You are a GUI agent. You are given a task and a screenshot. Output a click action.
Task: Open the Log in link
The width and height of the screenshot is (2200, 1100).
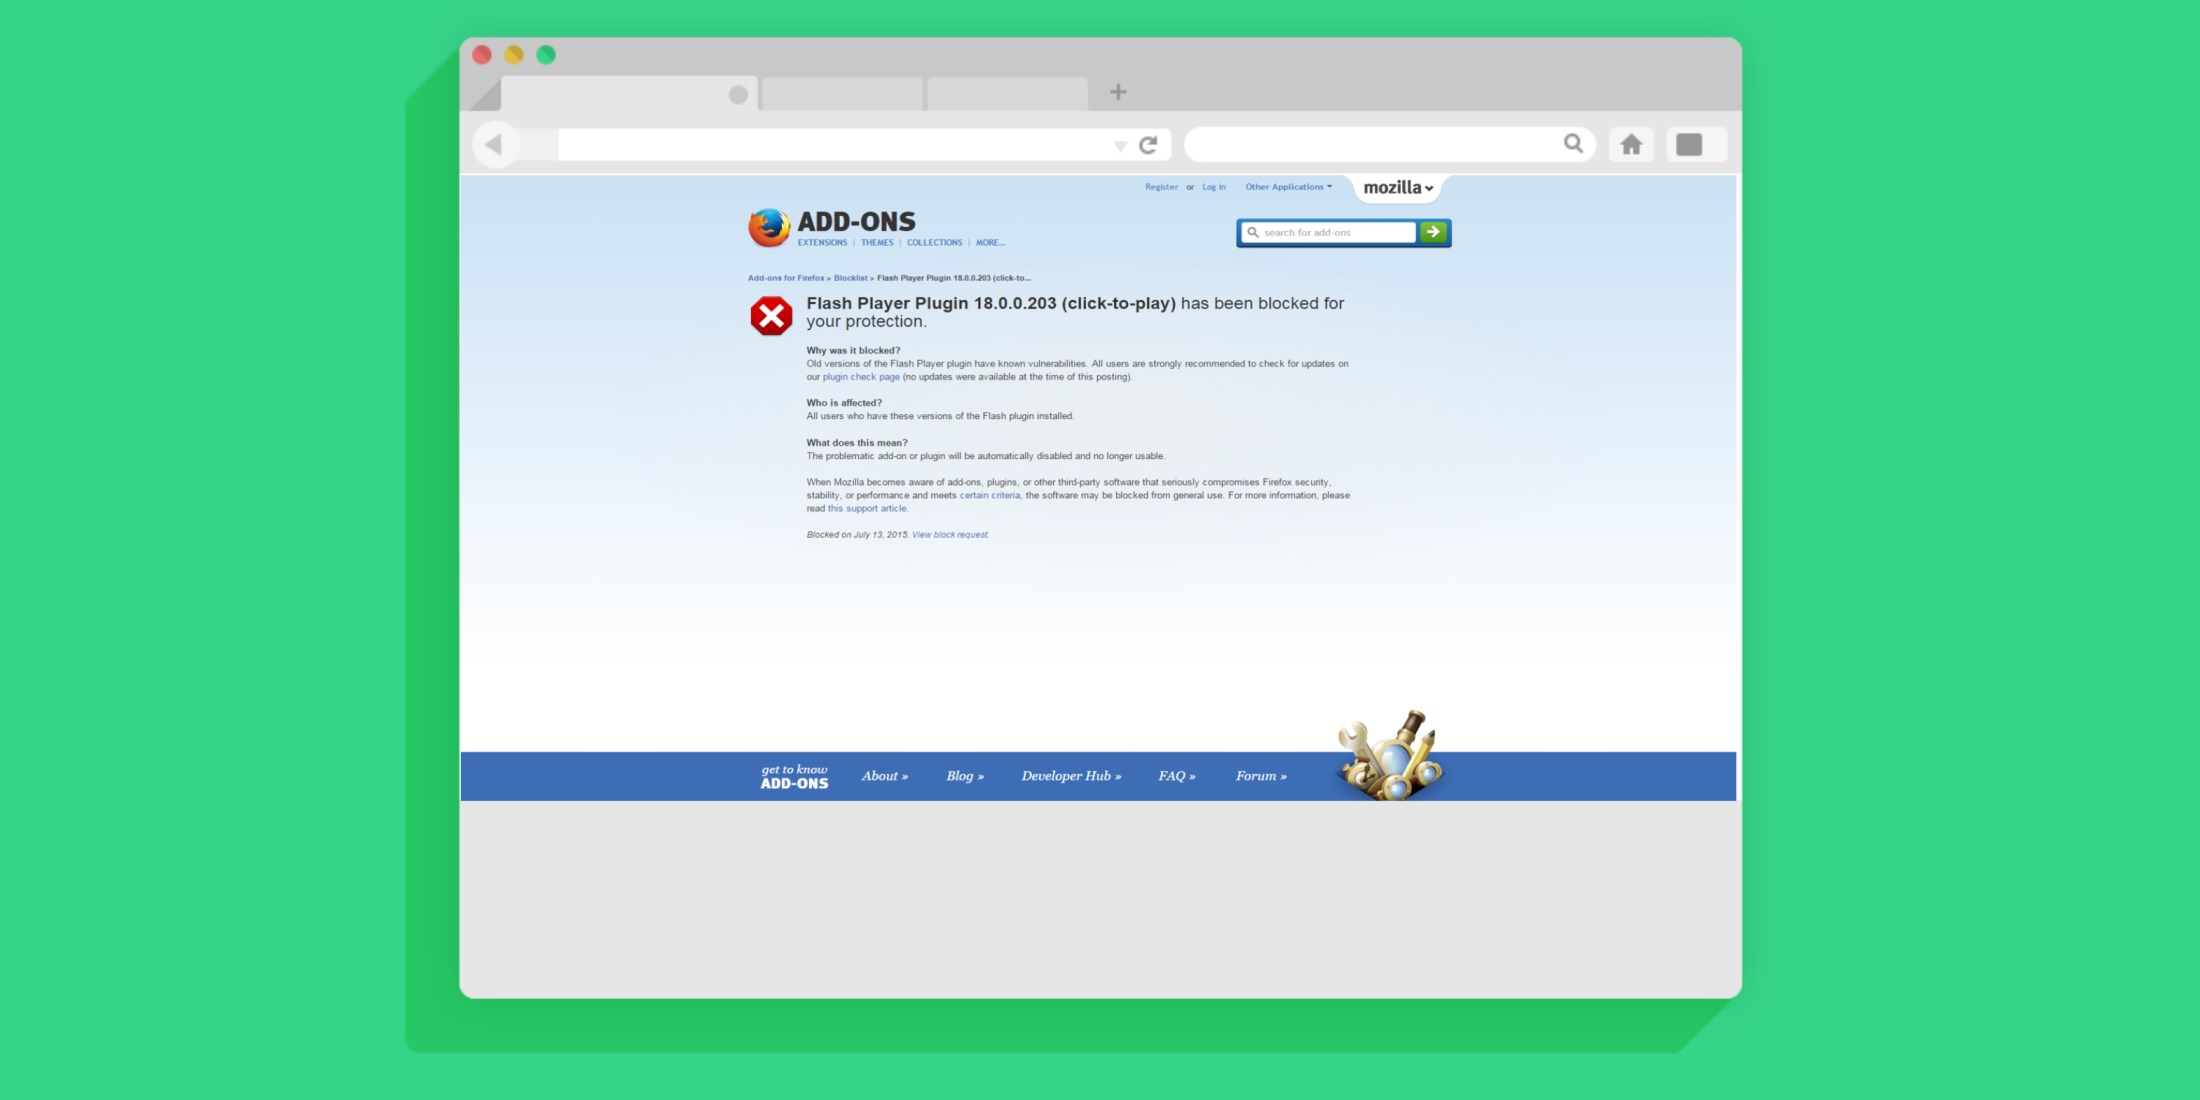[x=1214, y=187]
